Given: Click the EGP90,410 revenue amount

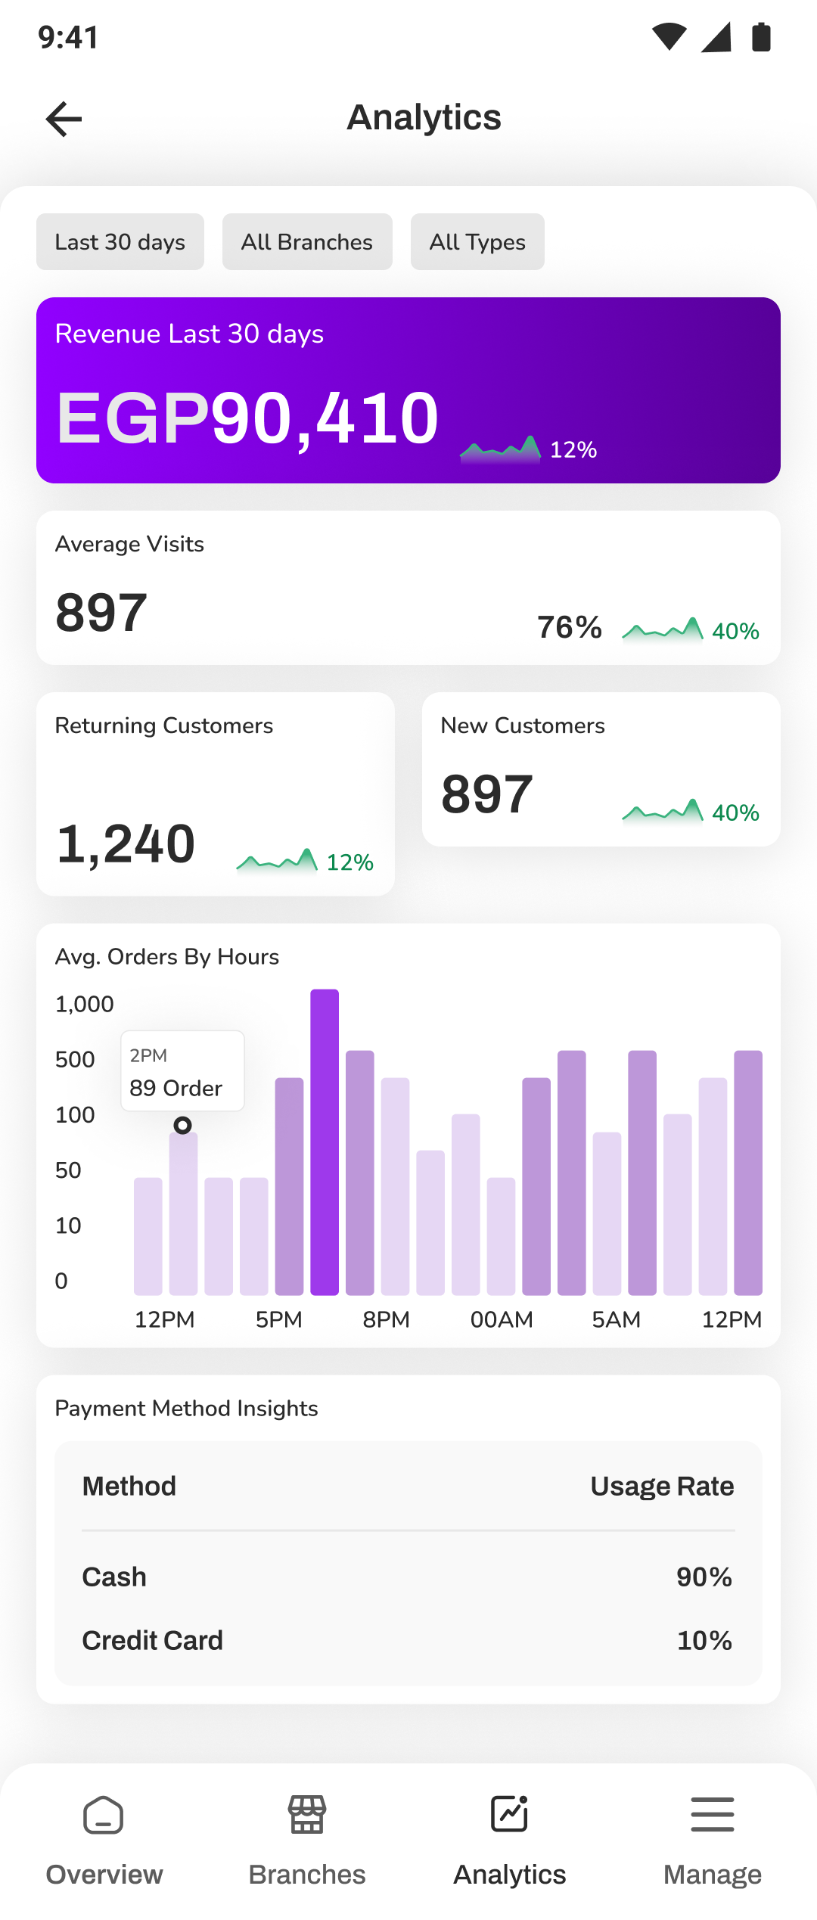Looking at the screenshot, I should coord(248,418).
